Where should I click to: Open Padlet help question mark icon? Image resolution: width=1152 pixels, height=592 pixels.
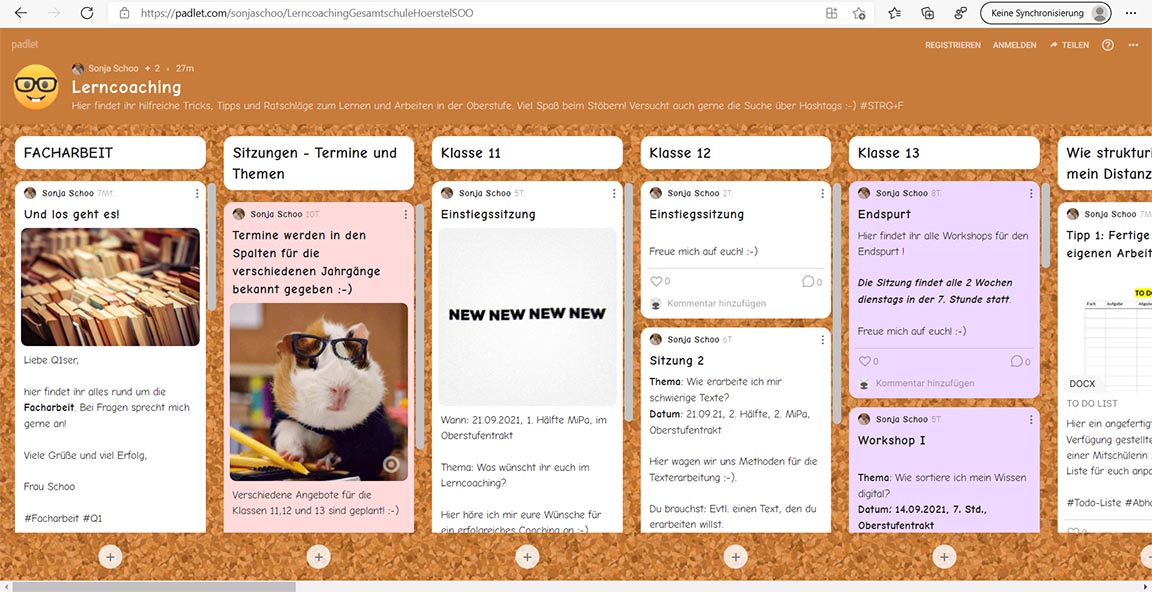(1108, 45)
